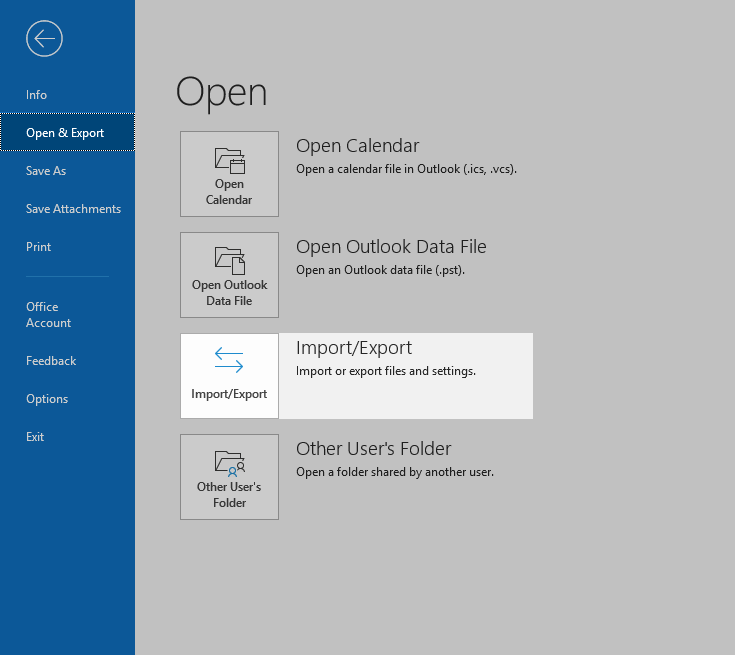Click the large 'Open' page title
735x655 pixels.
click(221, 93)
